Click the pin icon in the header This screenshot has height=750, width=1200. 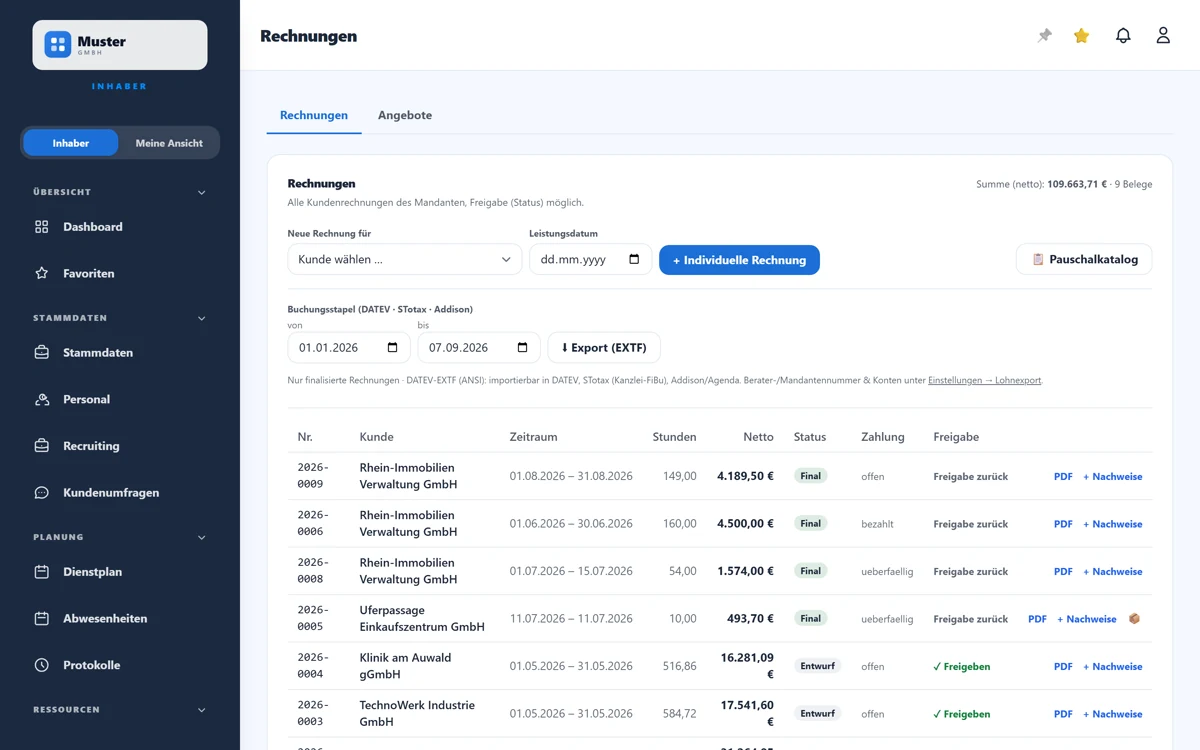[1045, 36]
